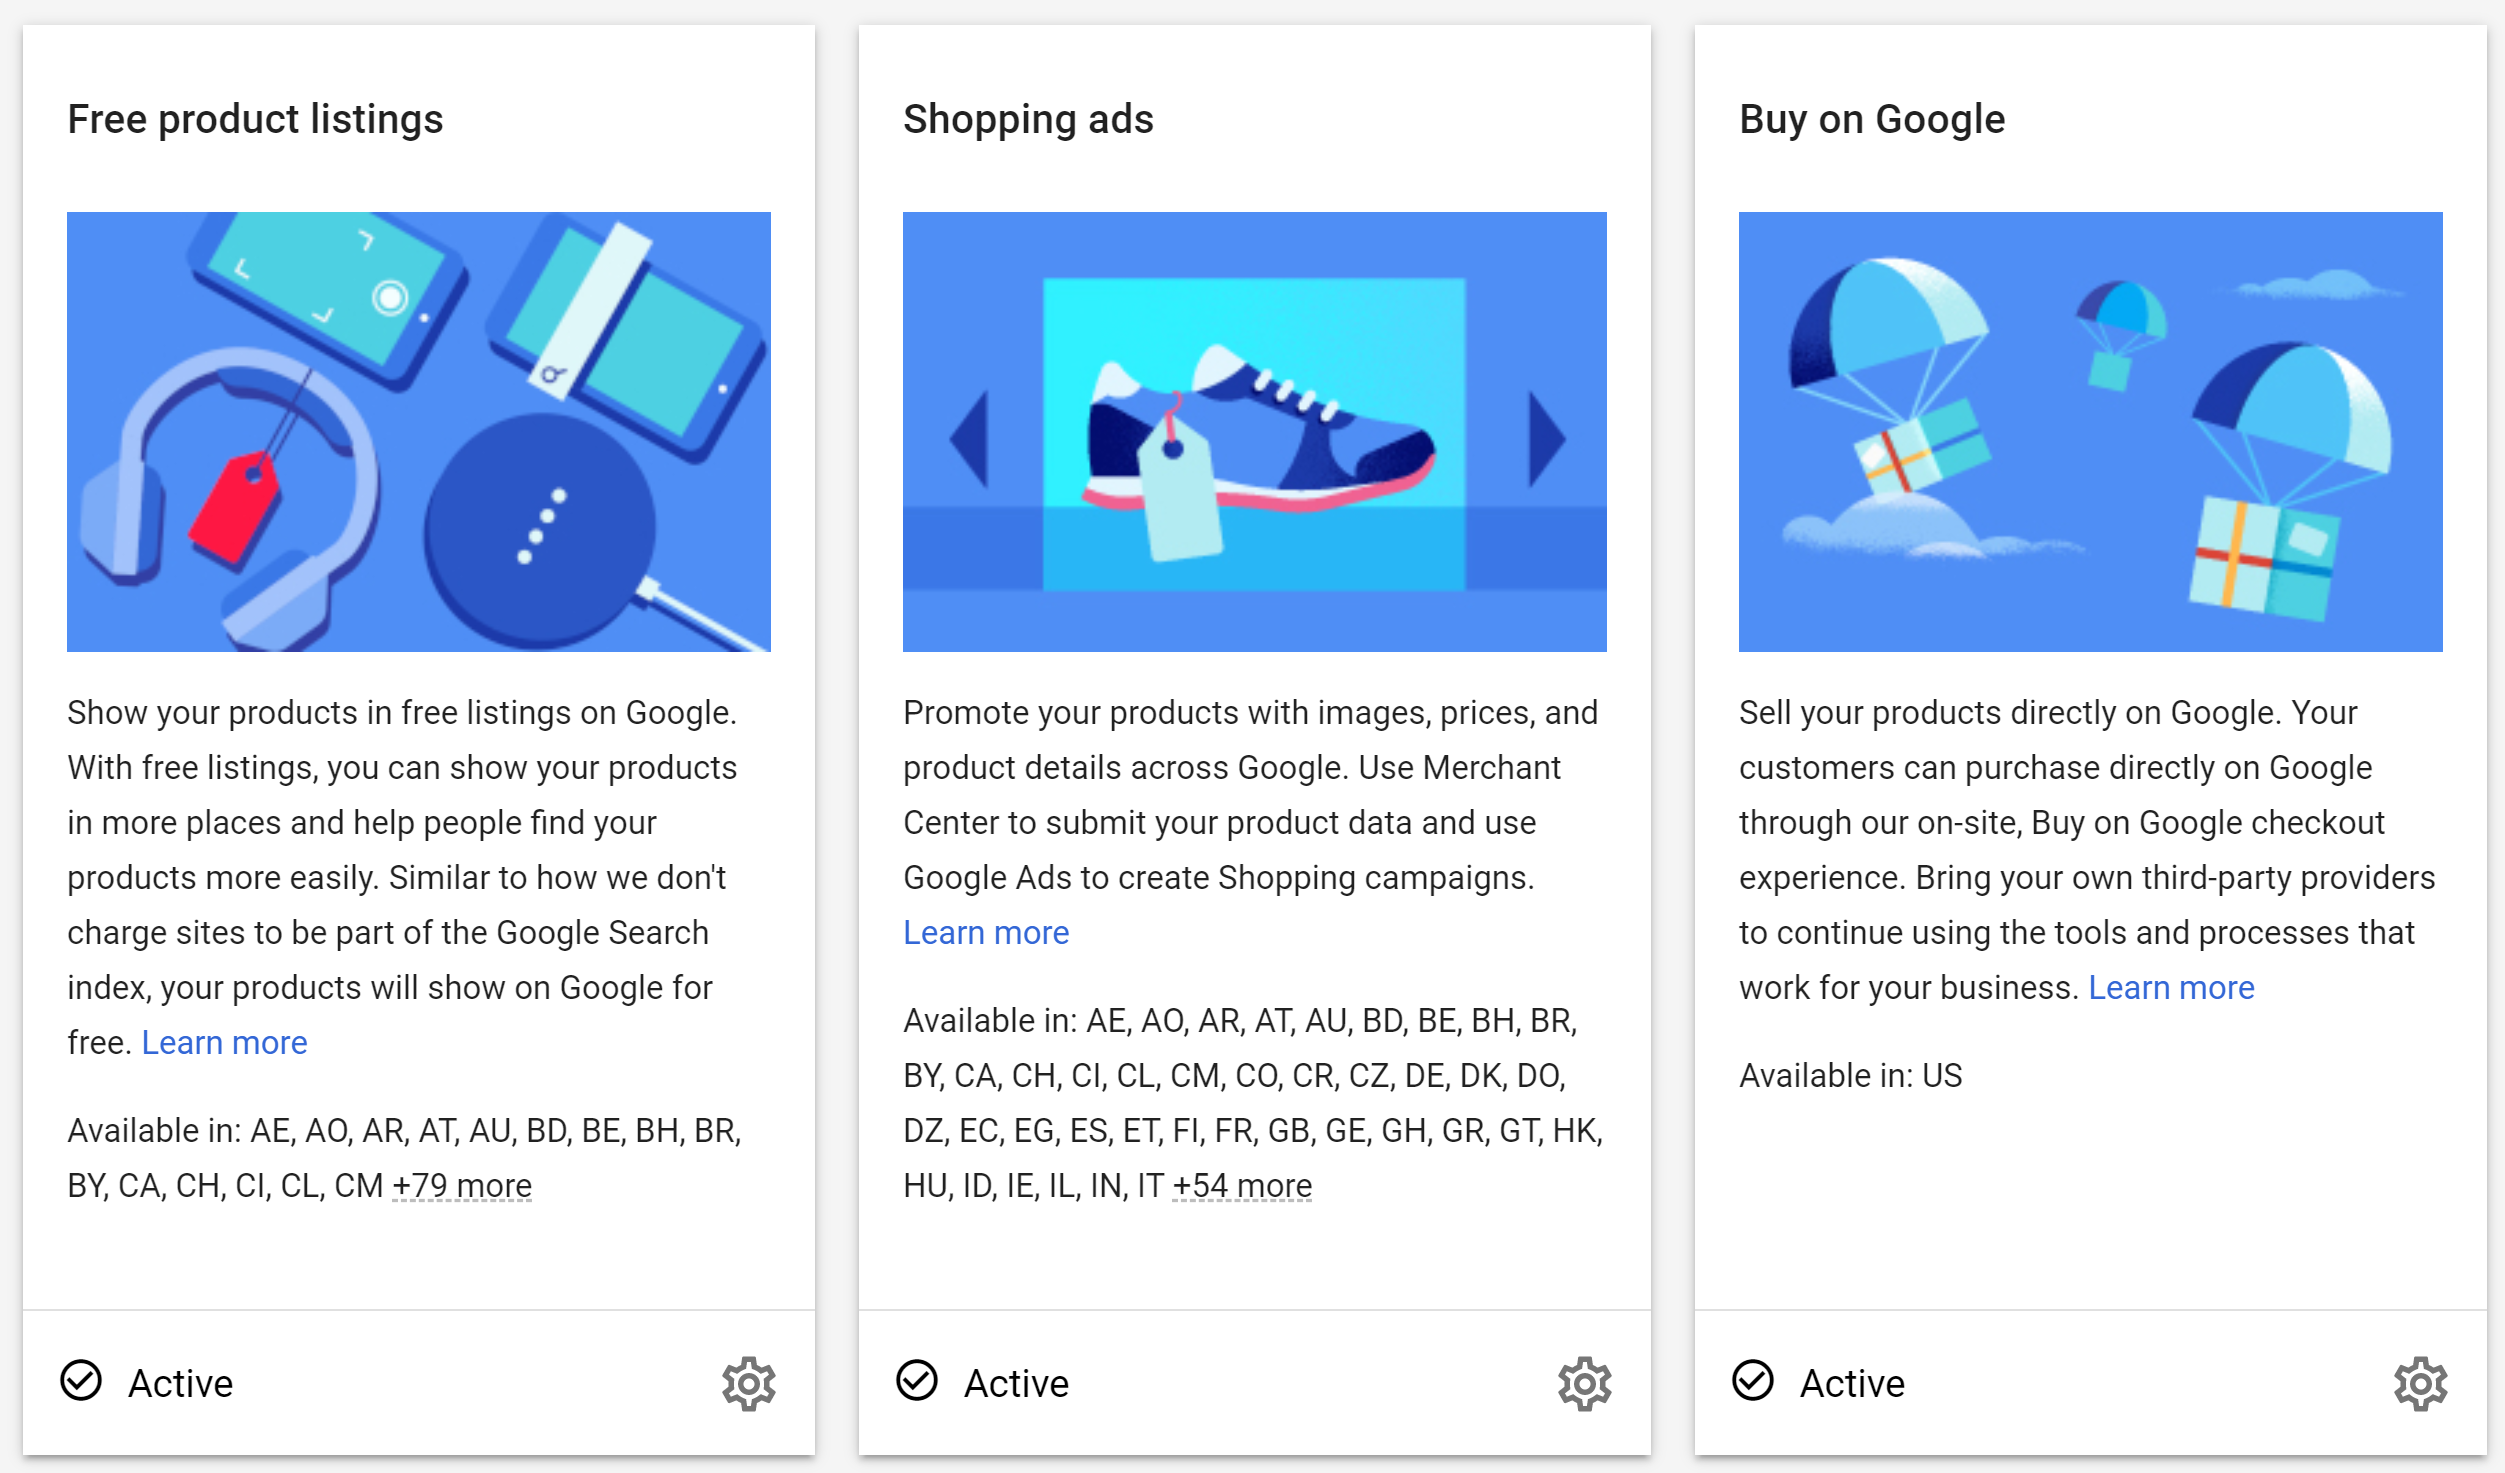Click the Buy on Google card title
Image resolution: width=2505 pixels, height=1473 pixels.
tap(1872, 119)
